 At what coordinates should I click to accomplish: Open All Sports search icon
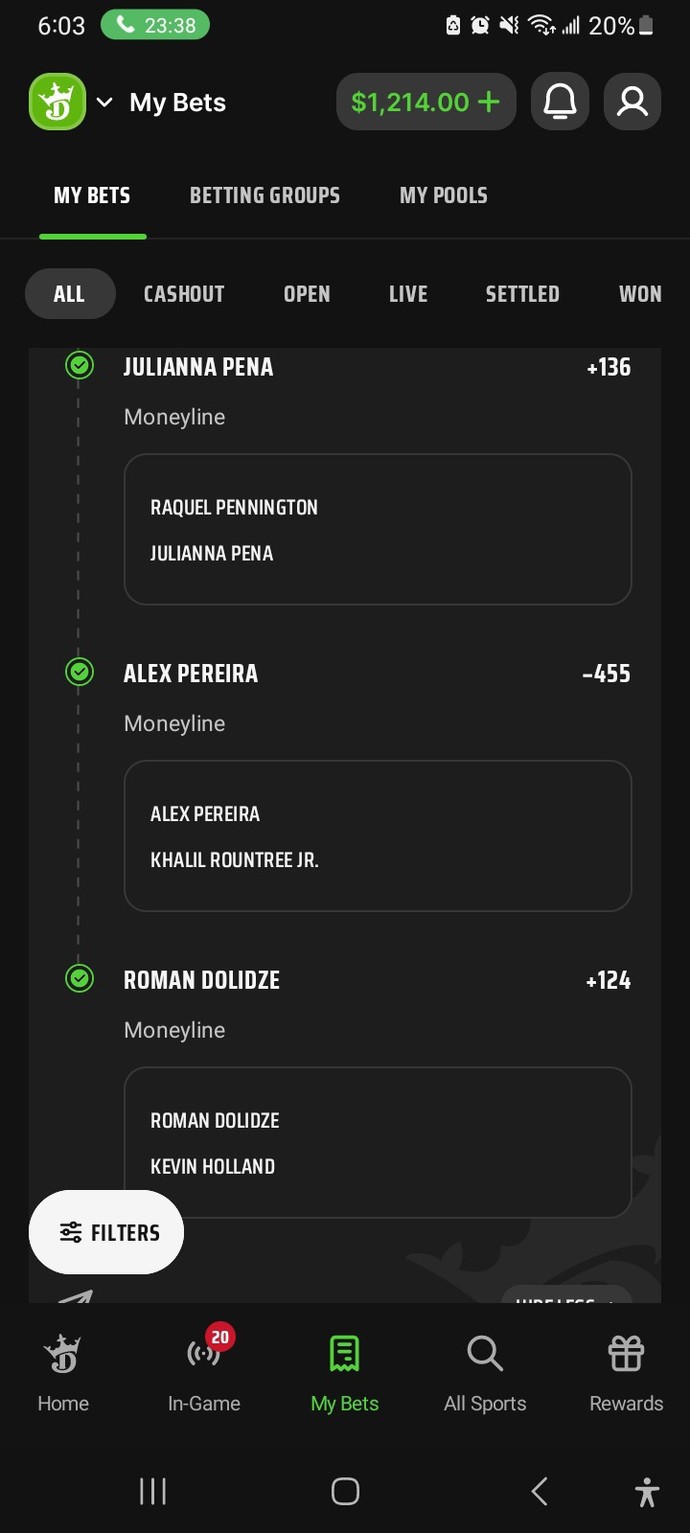485,1354
